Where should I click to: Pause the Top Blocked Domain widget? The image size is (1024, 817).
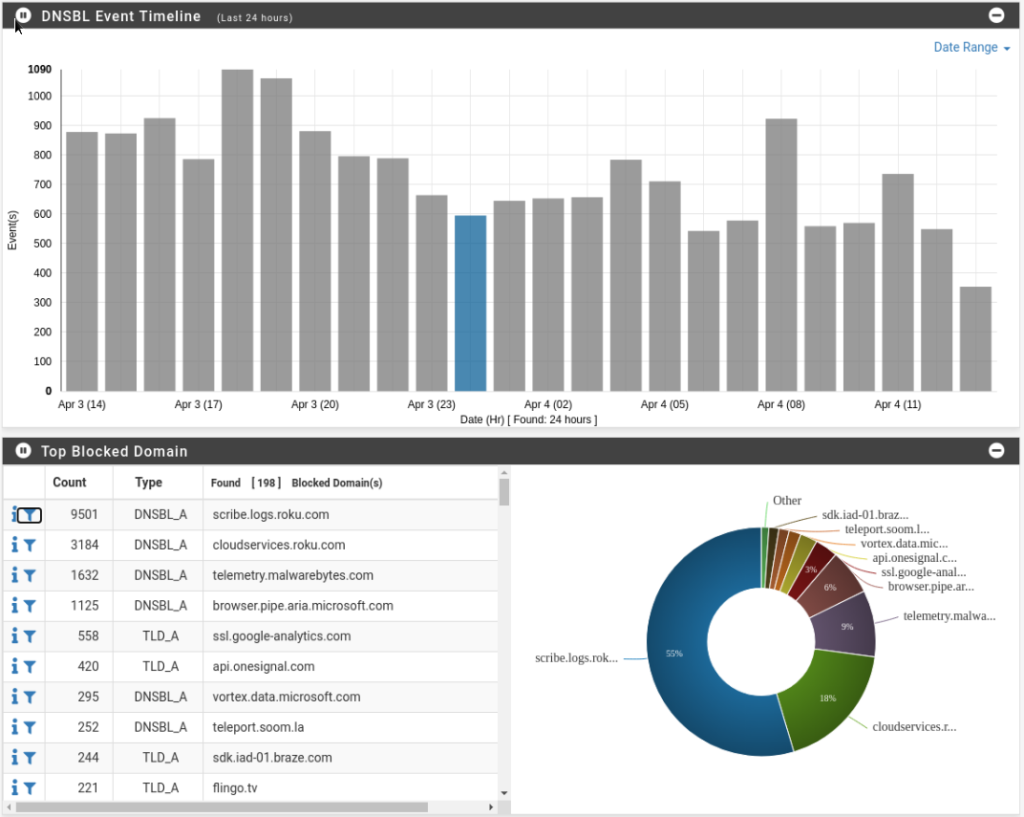[23, 451]
